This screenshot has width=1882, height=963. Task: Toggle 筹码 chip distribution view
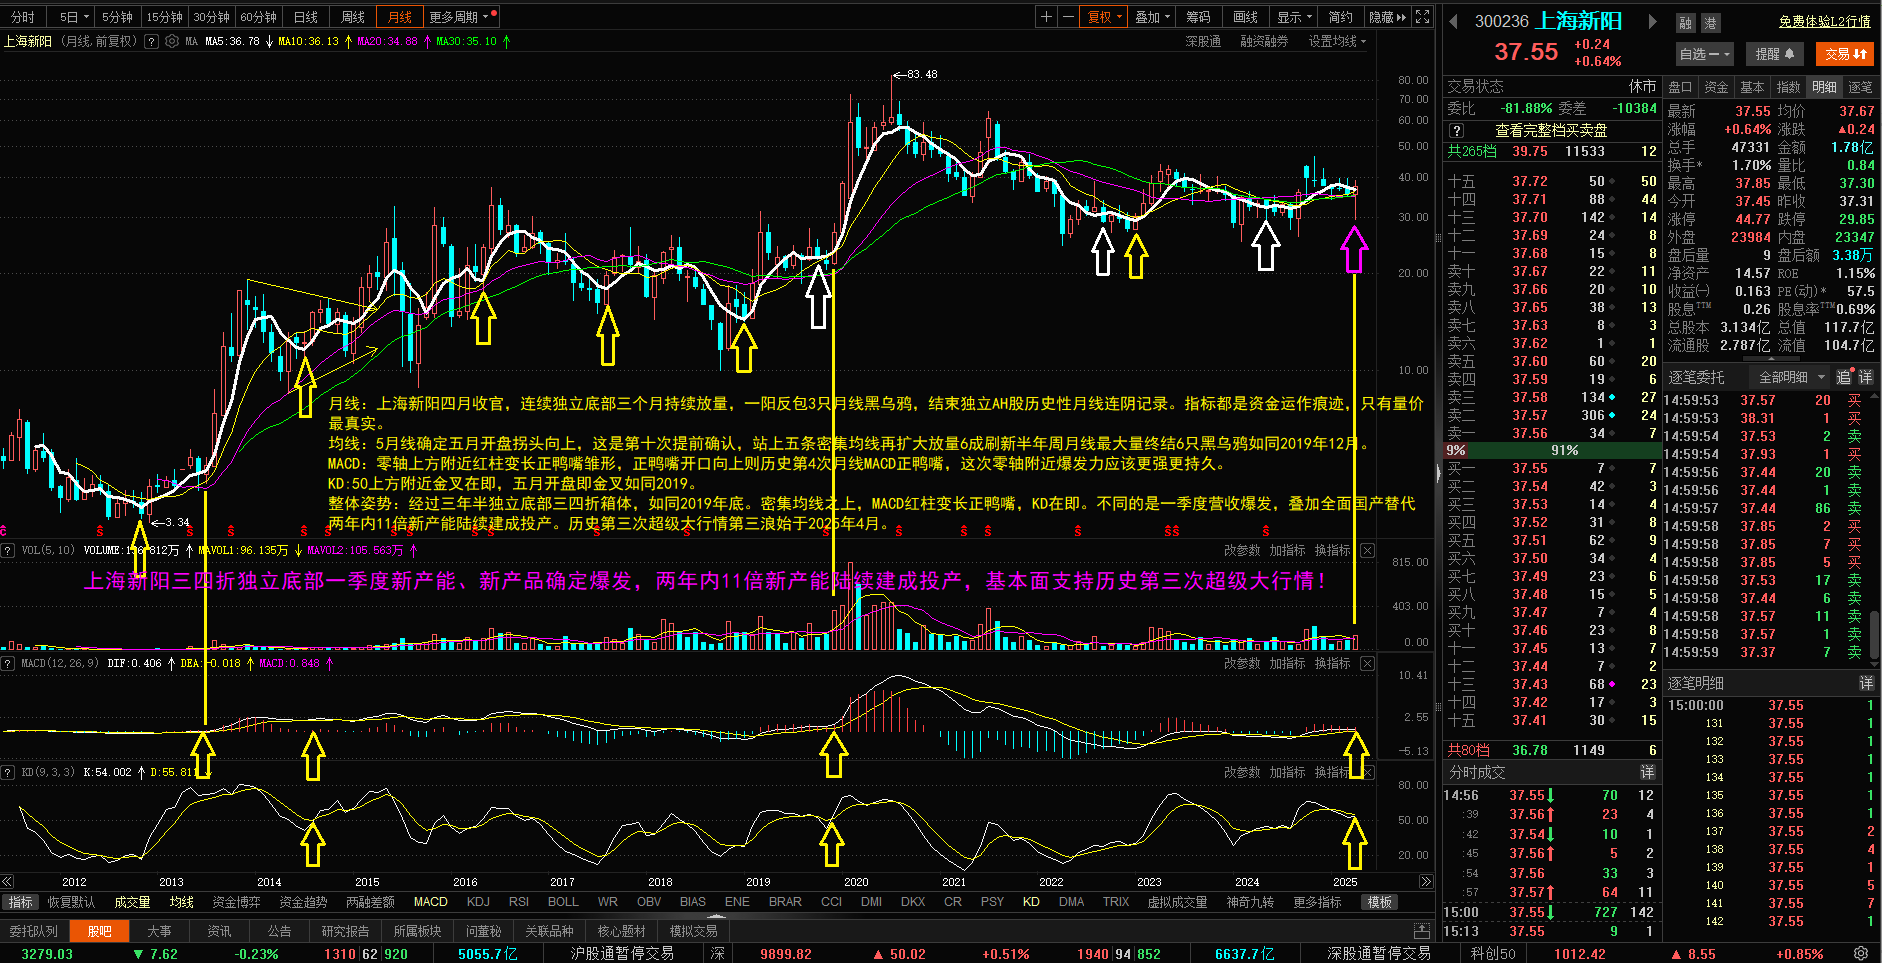(x=1199, y=17)
